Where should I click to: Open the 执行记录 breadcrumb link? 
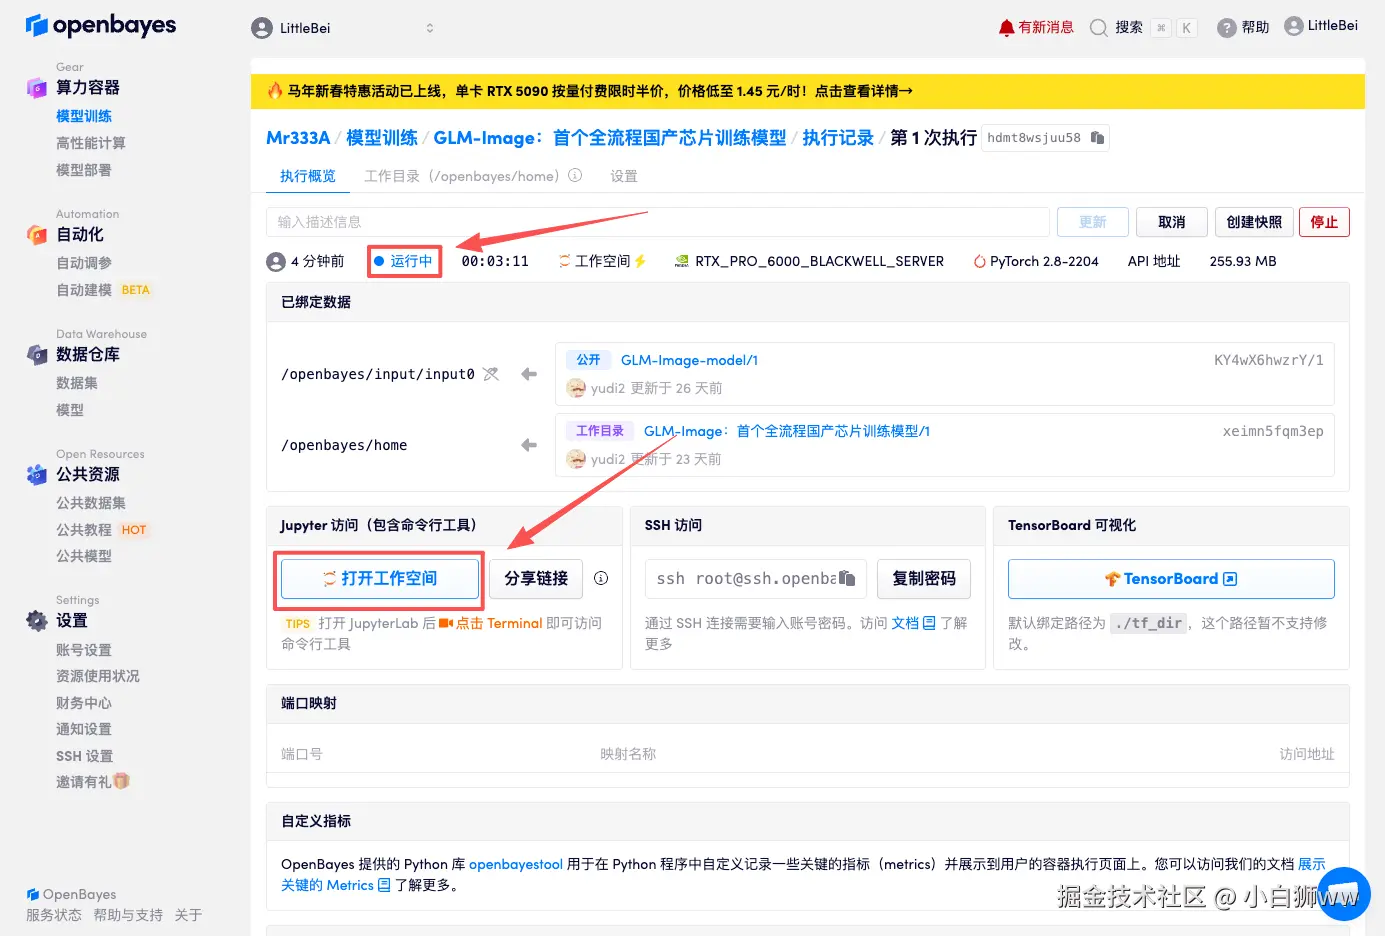point(838,138)
